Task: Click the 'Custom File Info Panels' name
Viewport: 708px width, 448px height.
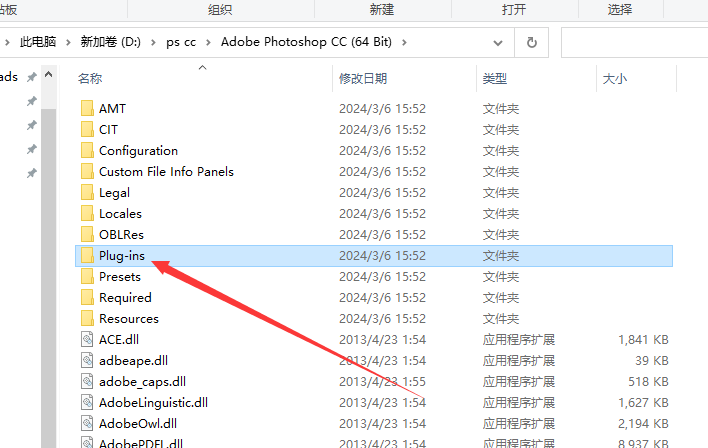Action: [166, 172]
